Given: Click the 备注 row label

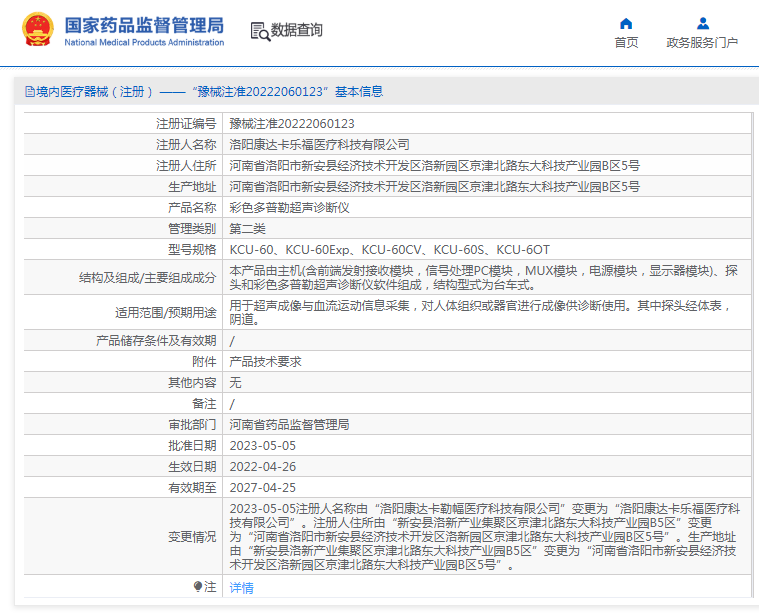Looking at the screenshot, I should point(204,404).
